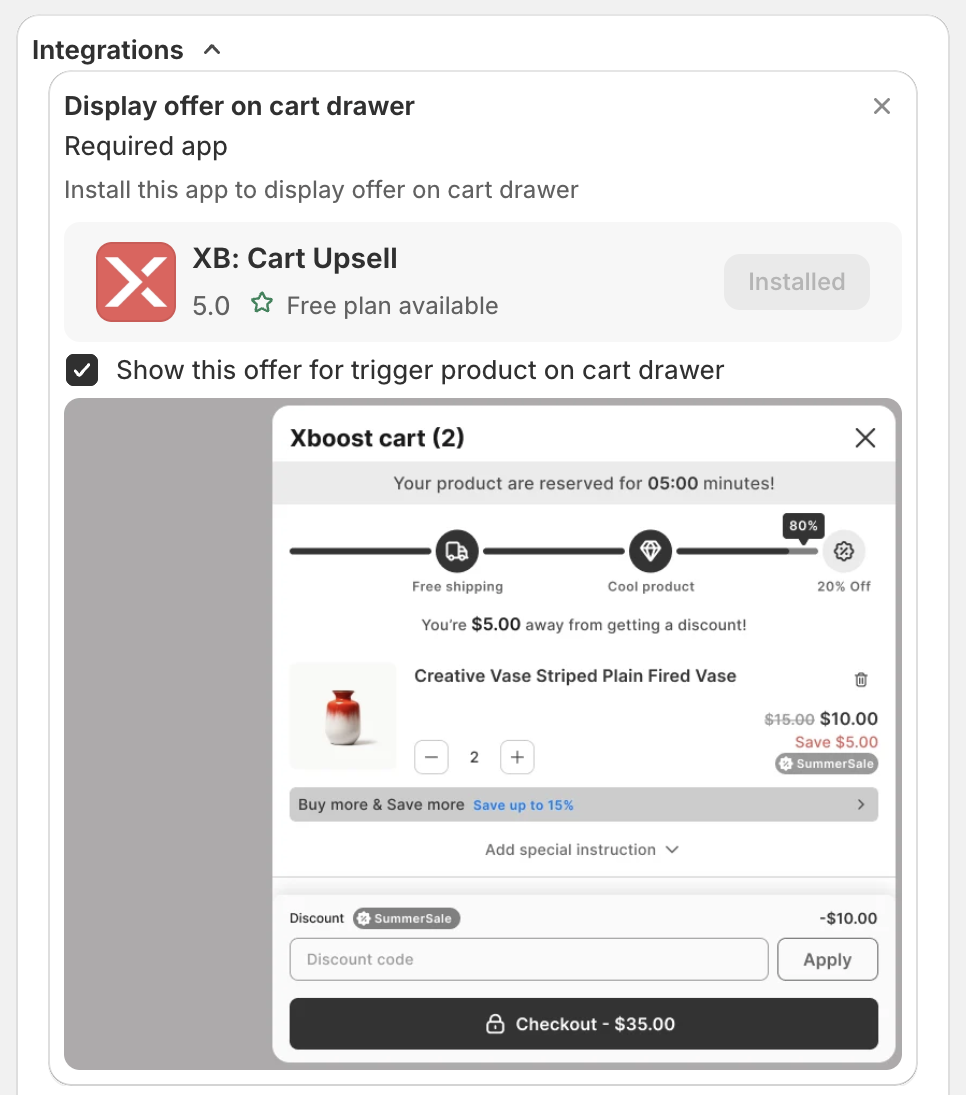Click the XB: Cart Upsell app logo
Screen dimensions: 966x1095
tap(136, 282)
